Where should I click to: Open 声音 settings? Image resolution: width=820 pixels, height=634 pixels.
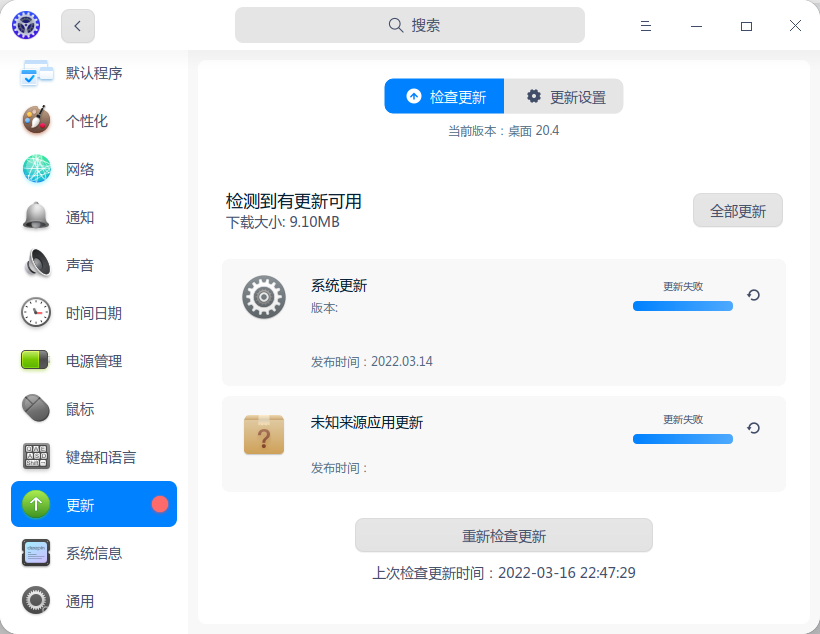coord(94,265)
